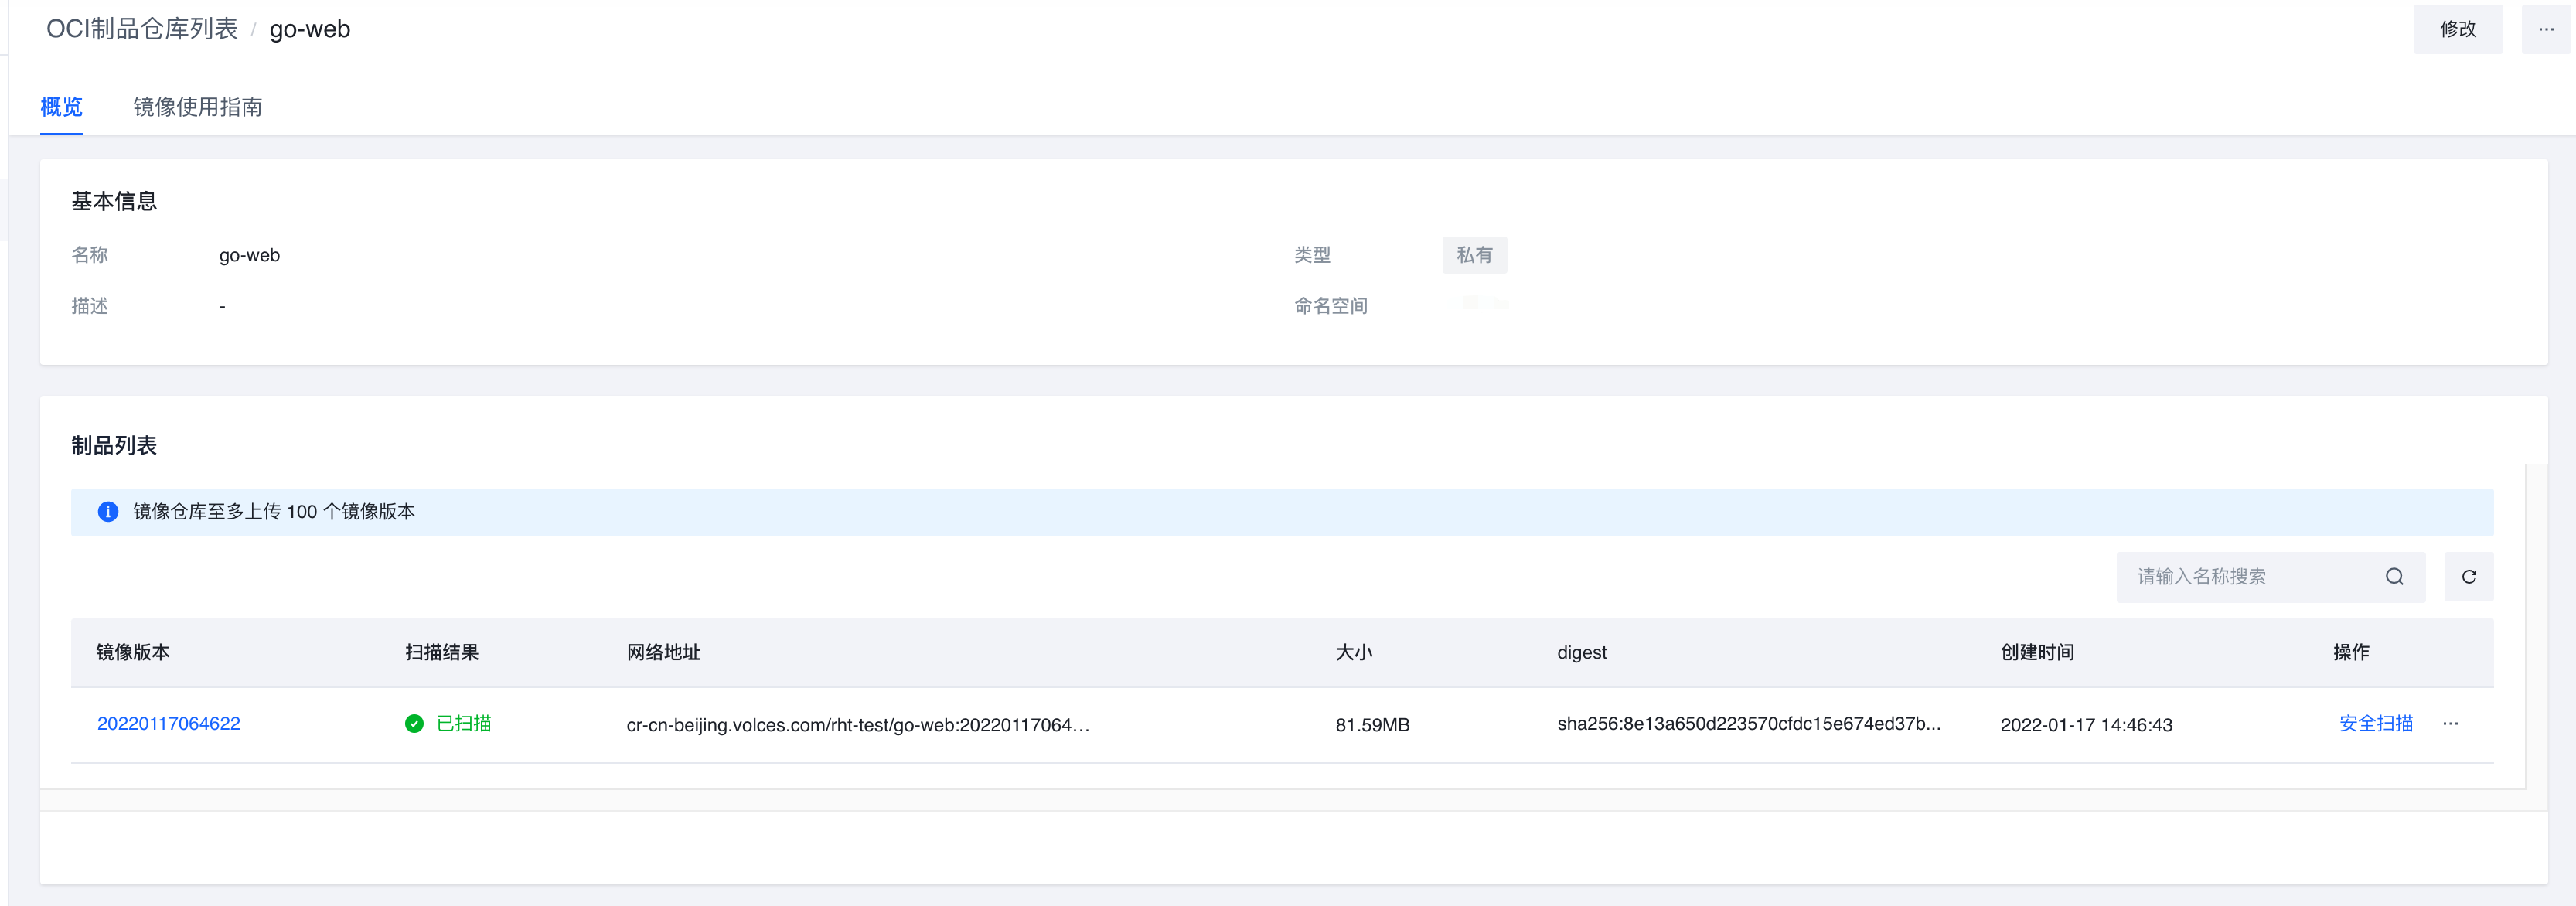Click the blue info icon in banner
The width and height of the screenshot is (2576, 906).
[108, 512]
